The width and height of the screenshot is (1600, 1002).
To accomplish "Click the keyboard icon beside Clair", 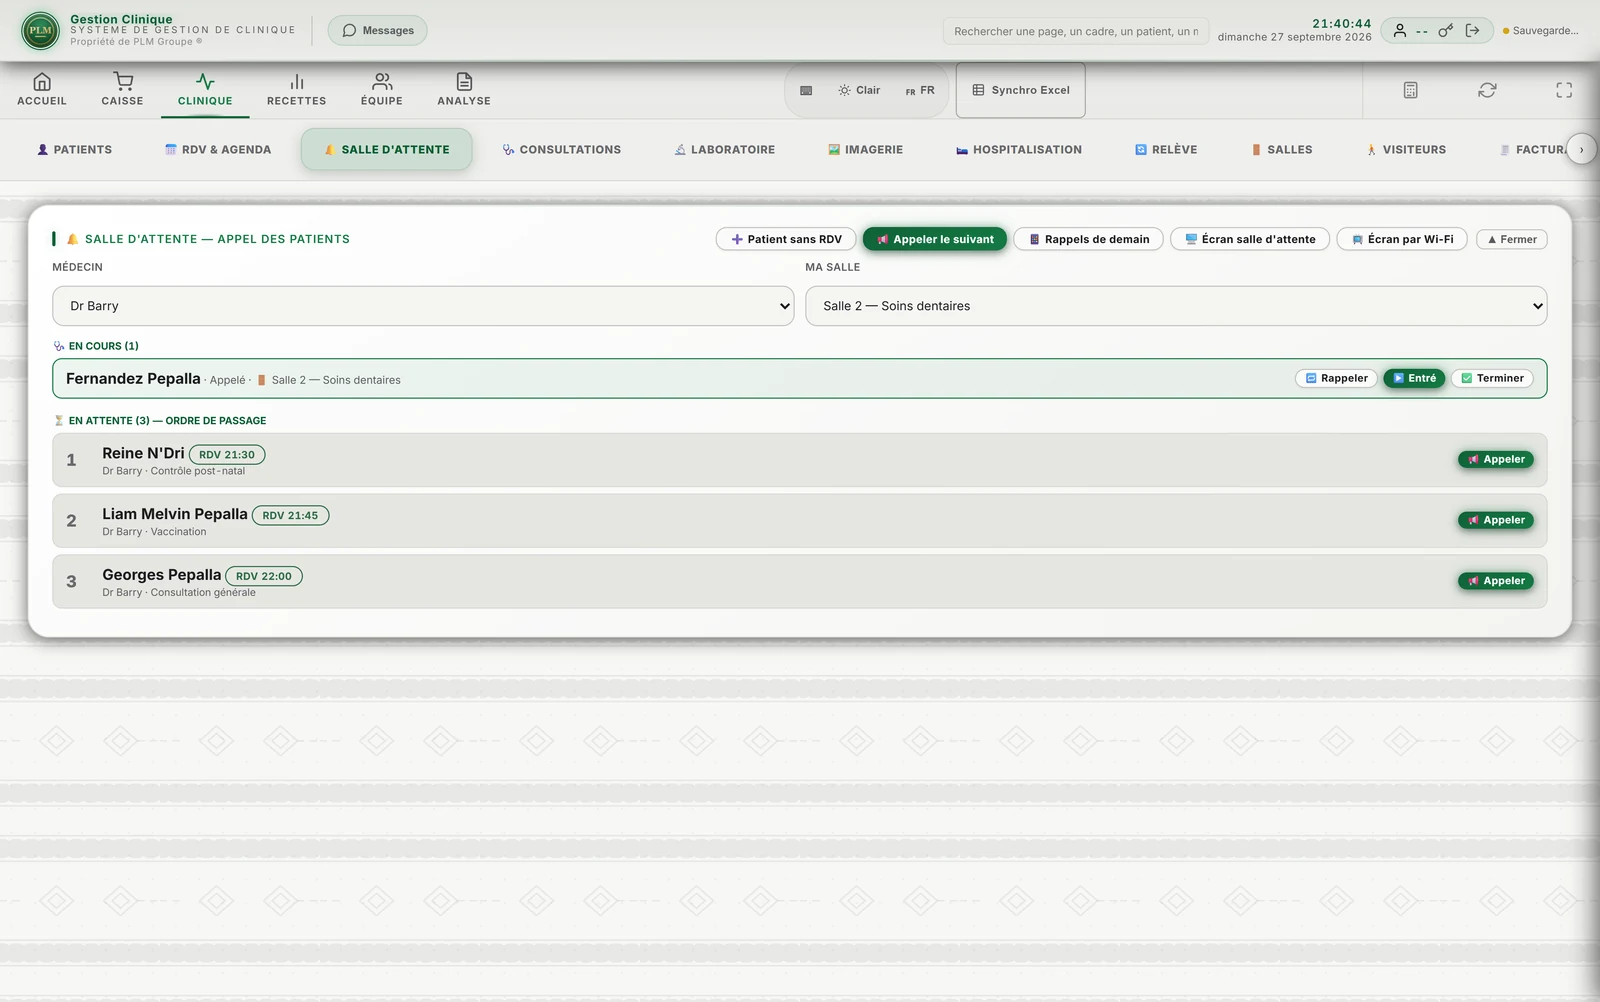I will (806, 90).
